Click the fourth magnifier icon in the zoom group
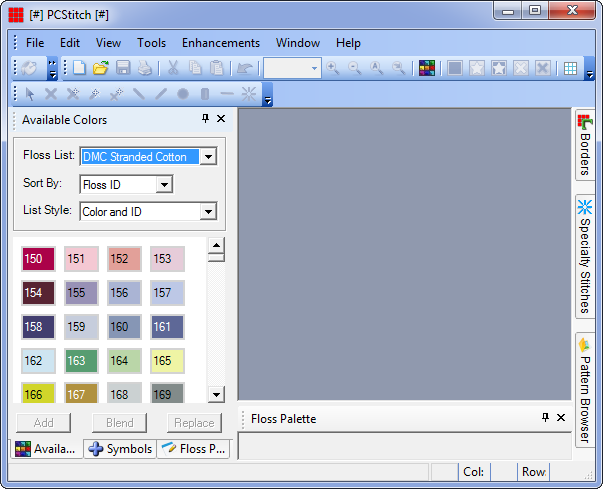This screenshot has height=489, width=603. pos(398,68)
